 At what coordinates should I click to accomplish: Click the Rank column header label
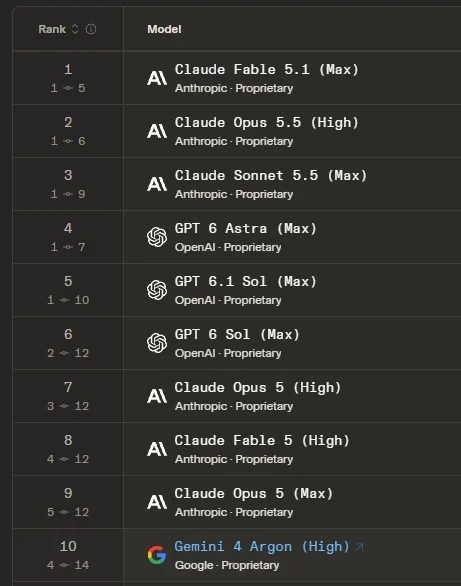pos(52,29)
